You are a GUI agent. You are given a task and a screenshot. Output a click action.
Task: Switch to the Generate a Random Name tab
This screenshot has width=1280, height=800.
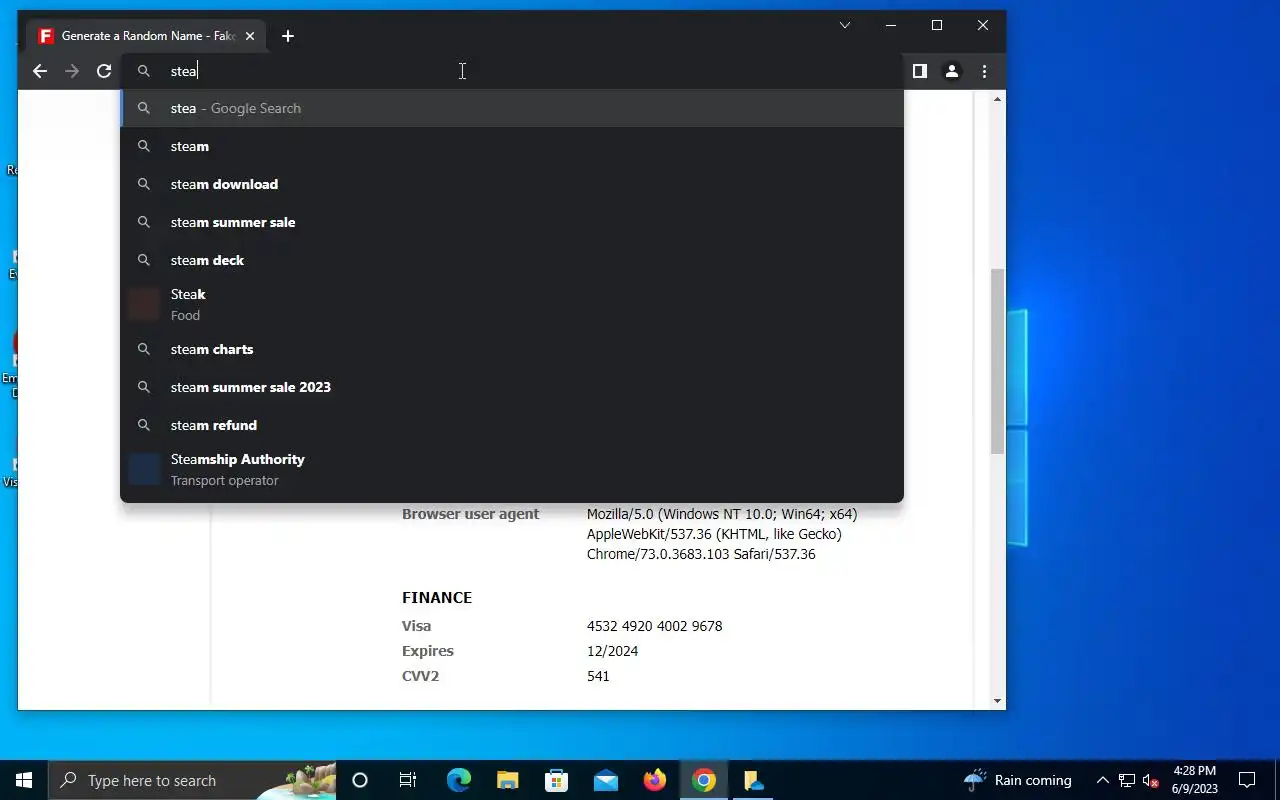pyautogui.click(x=147, y=36)
